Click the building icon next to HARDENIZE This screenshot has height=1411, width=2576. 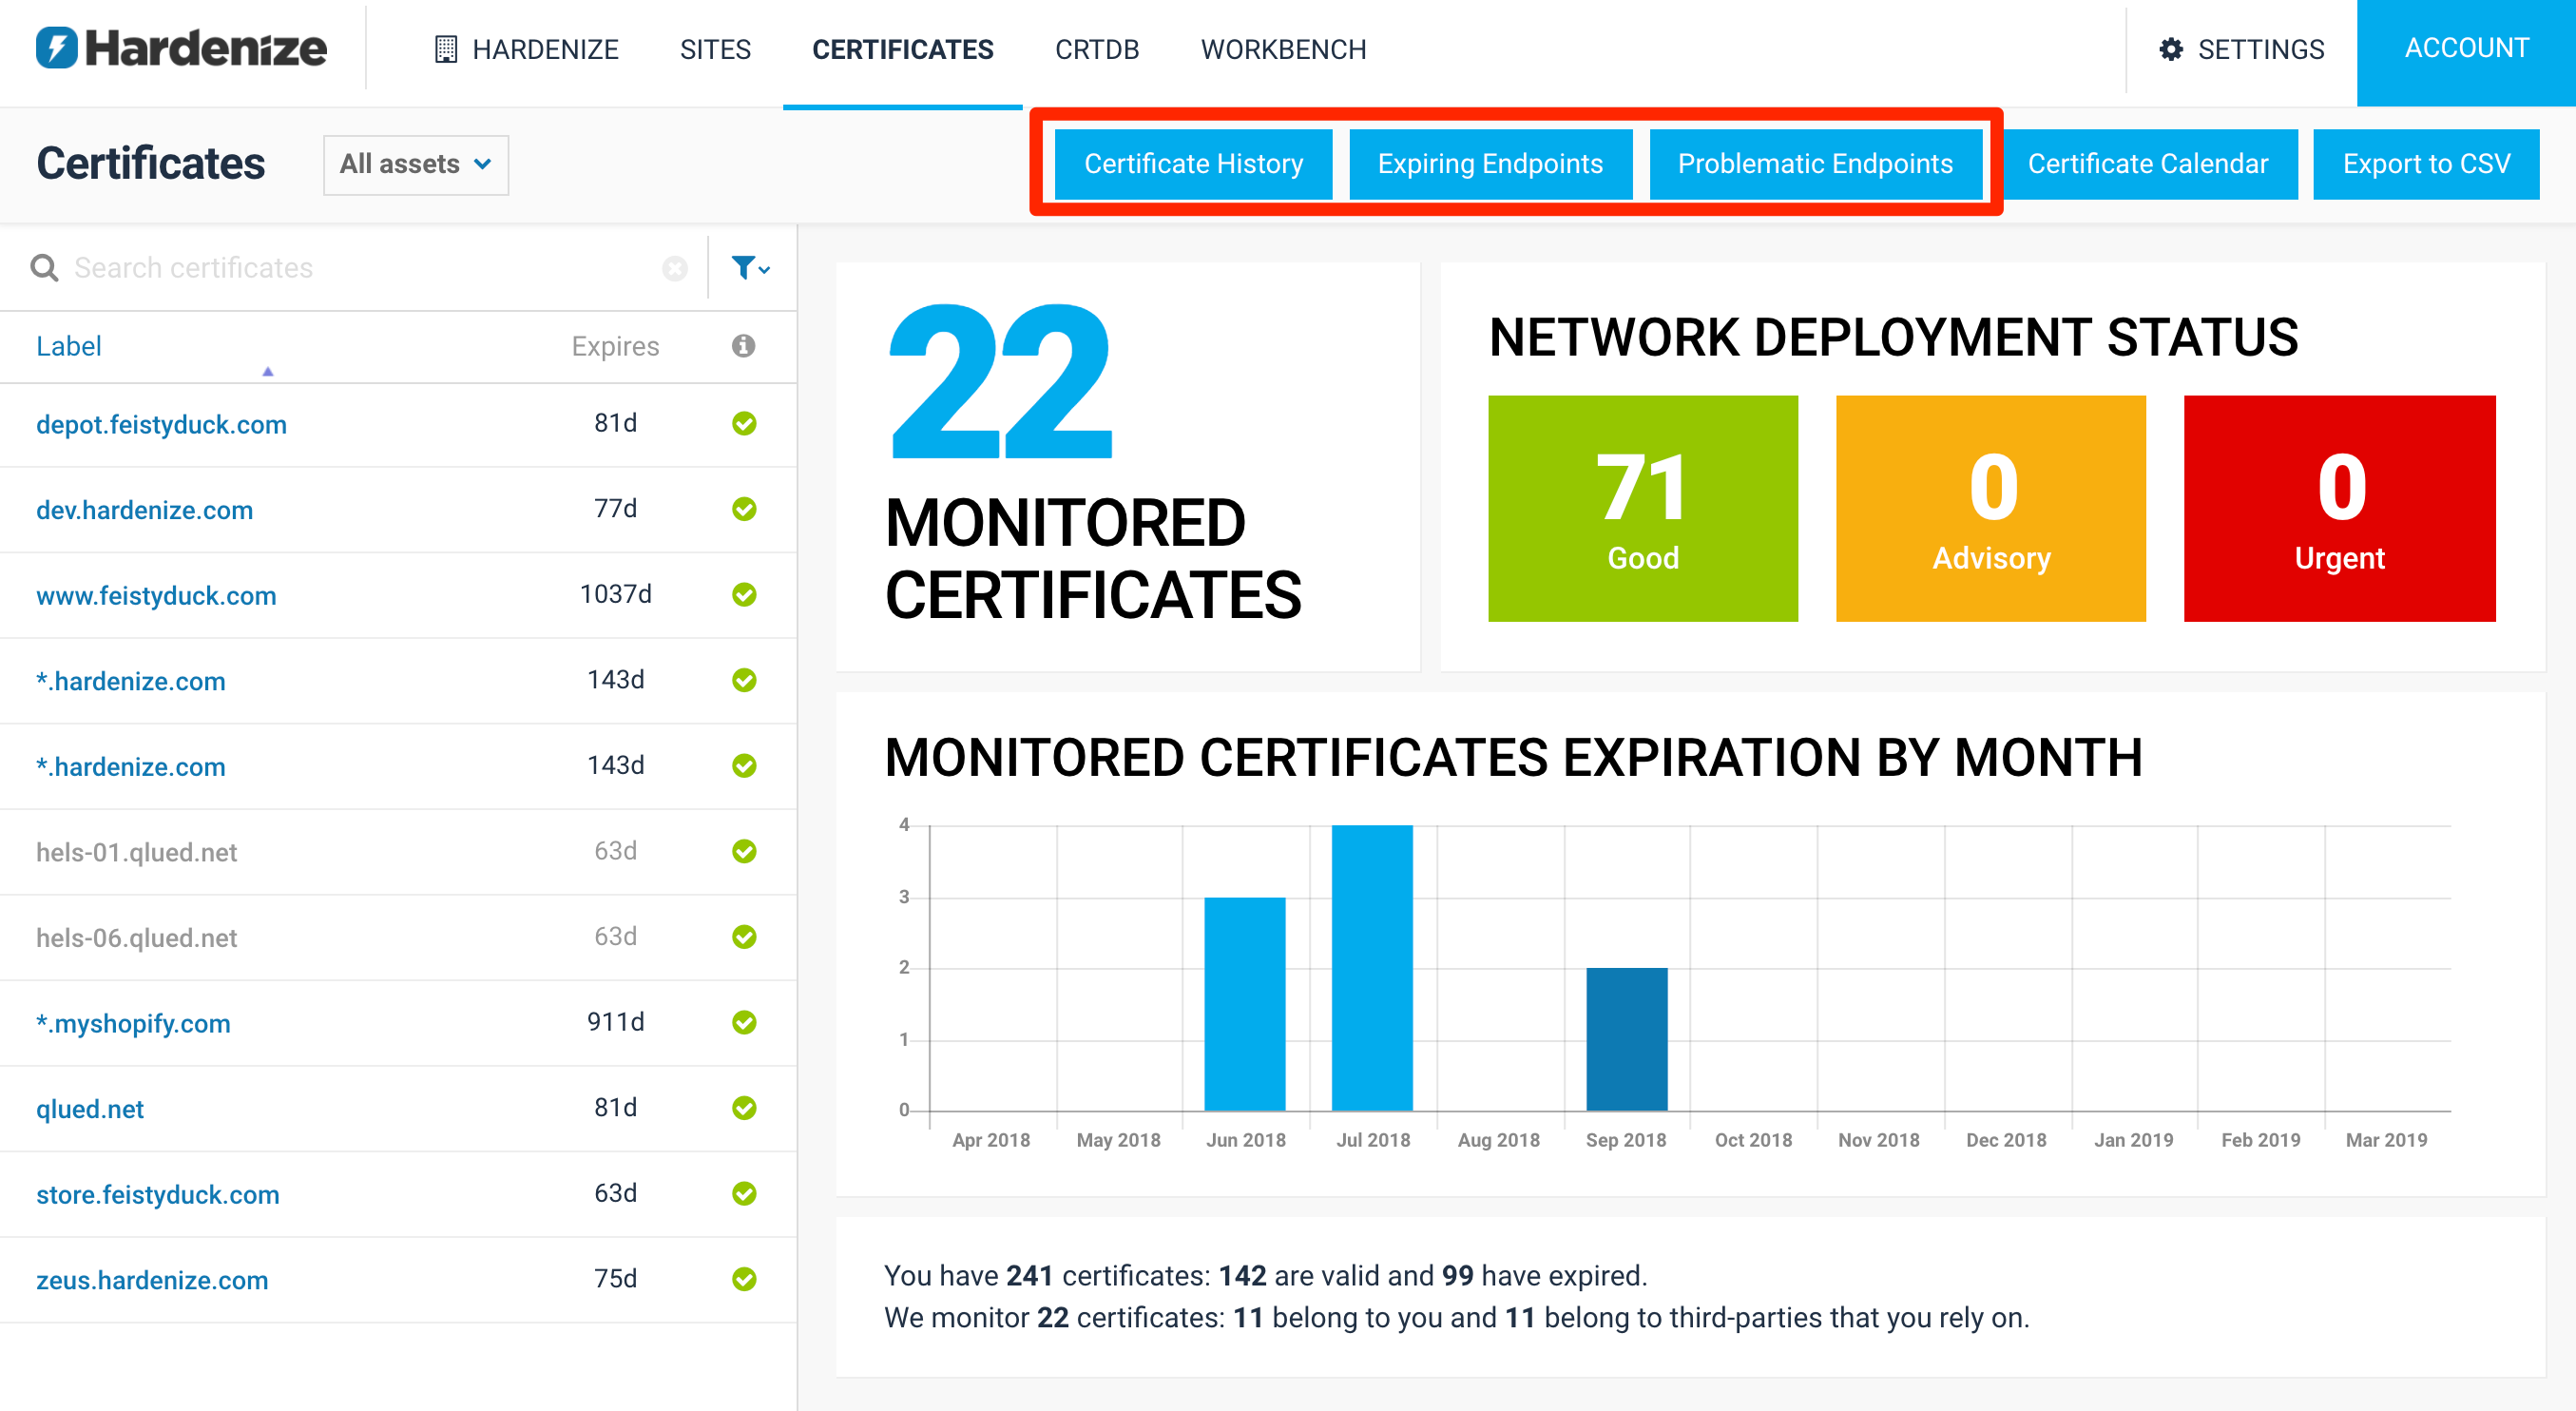(x=446, y=49)
